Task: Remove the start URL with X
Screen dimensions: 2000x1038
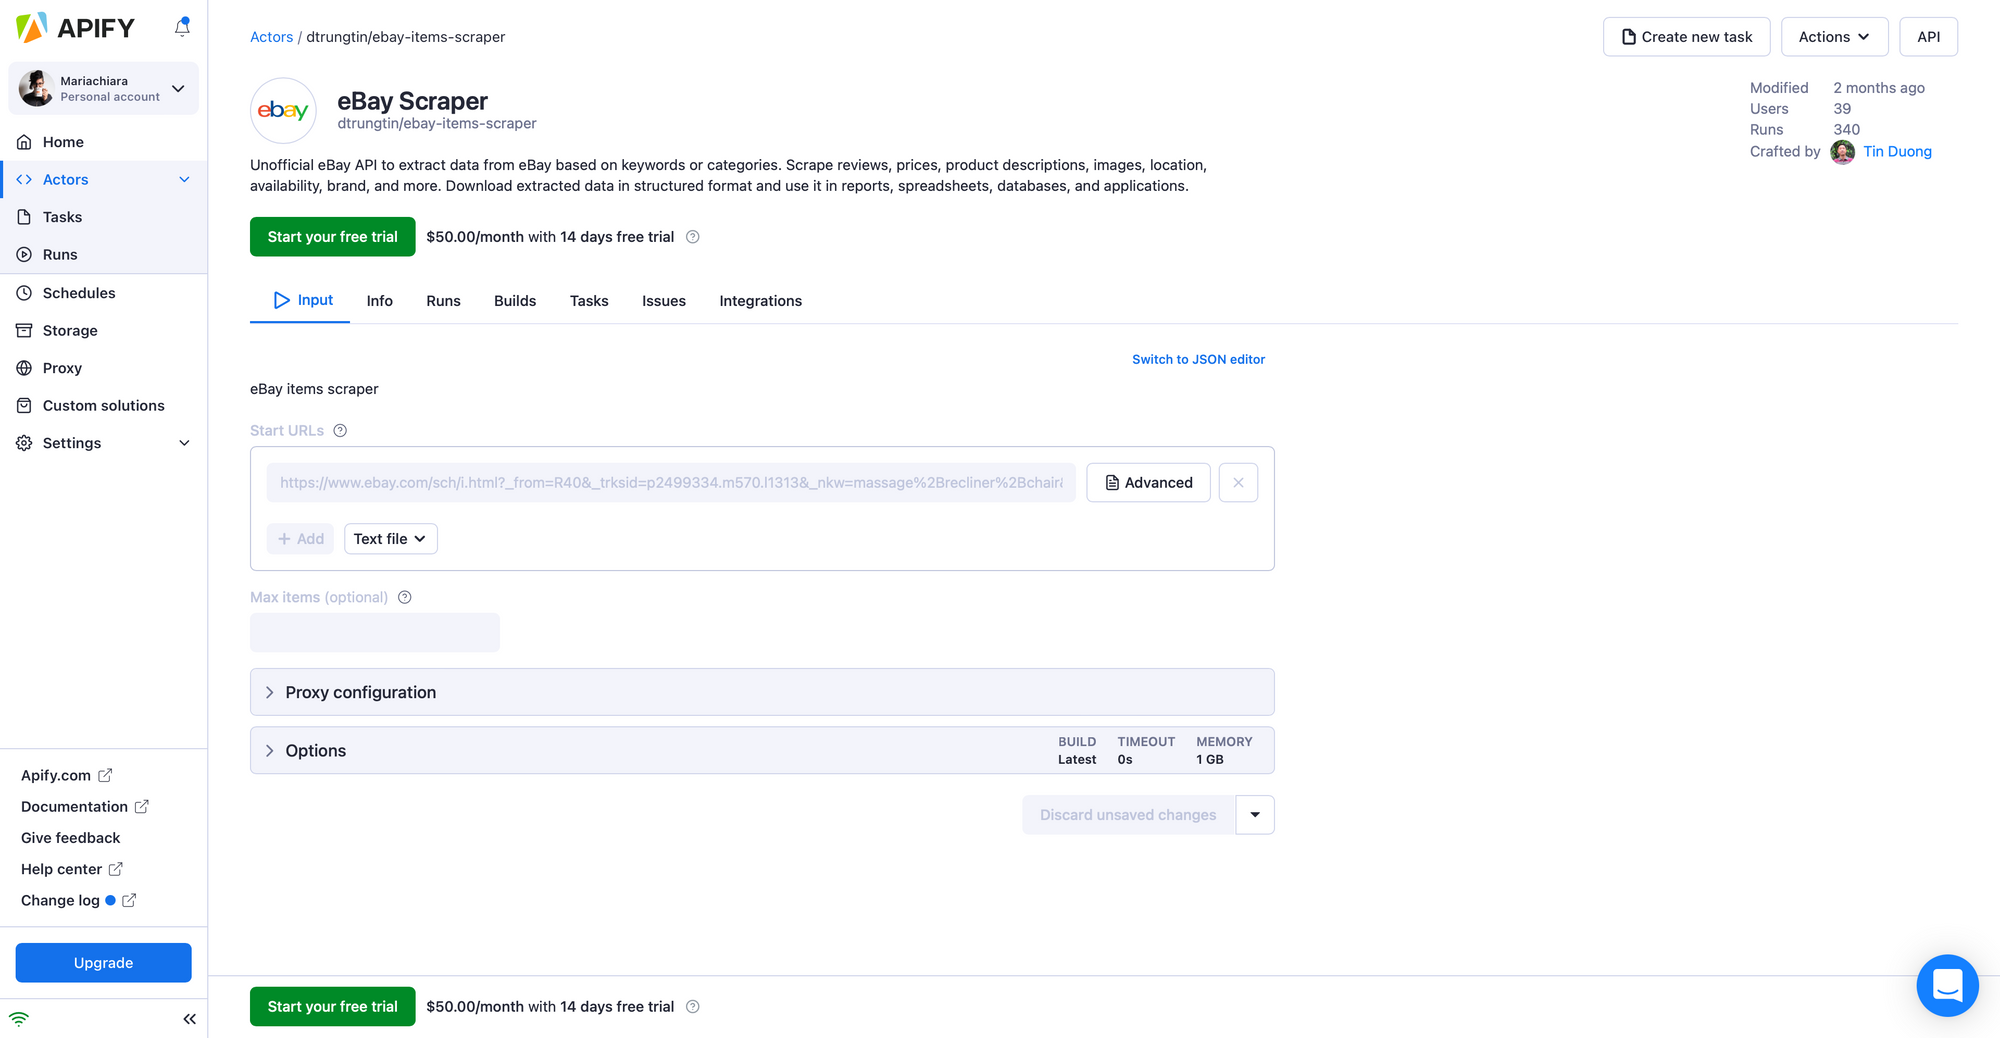Action: pyautogui.click(x=1239, y=483)
